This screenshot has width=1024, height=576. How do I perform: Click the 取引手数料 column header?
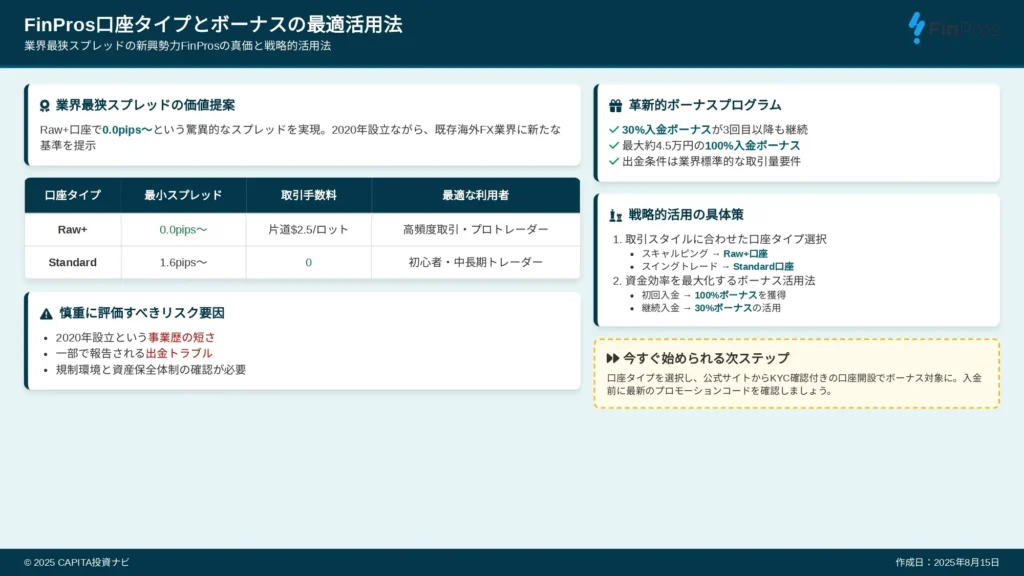[x=309, y=195]
